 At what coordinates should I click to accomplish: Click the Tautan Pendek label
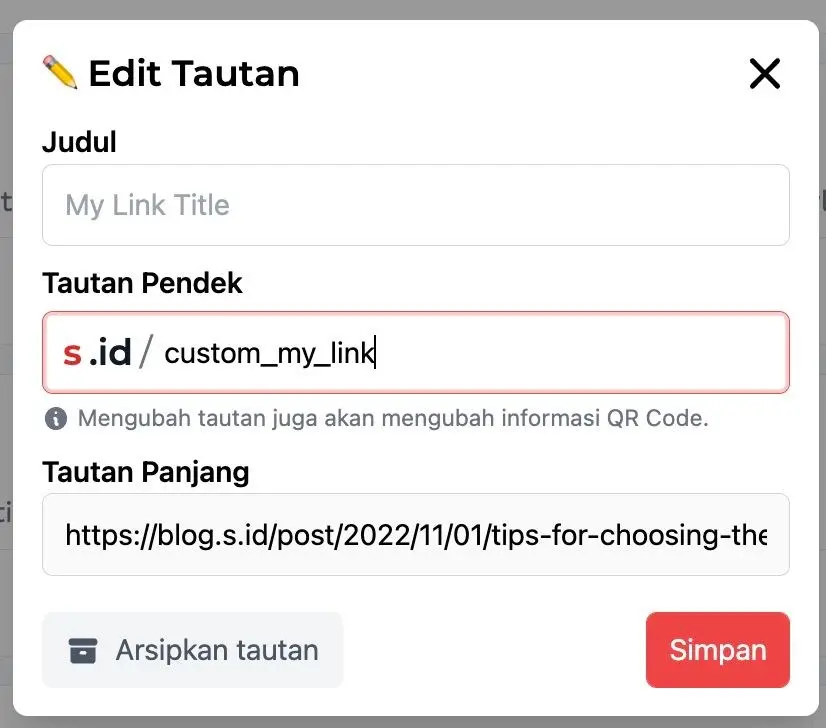142,283
